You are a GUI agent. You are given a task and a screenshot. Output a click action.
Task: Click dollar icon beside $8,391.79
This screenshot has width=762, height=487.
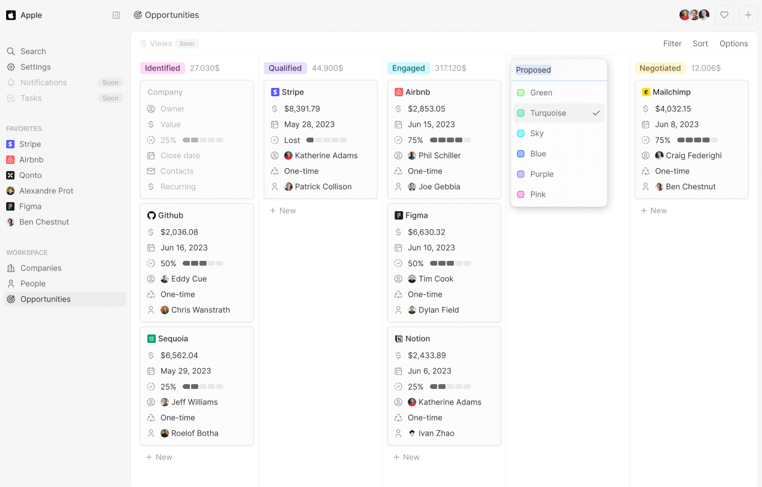click(275, 109)
